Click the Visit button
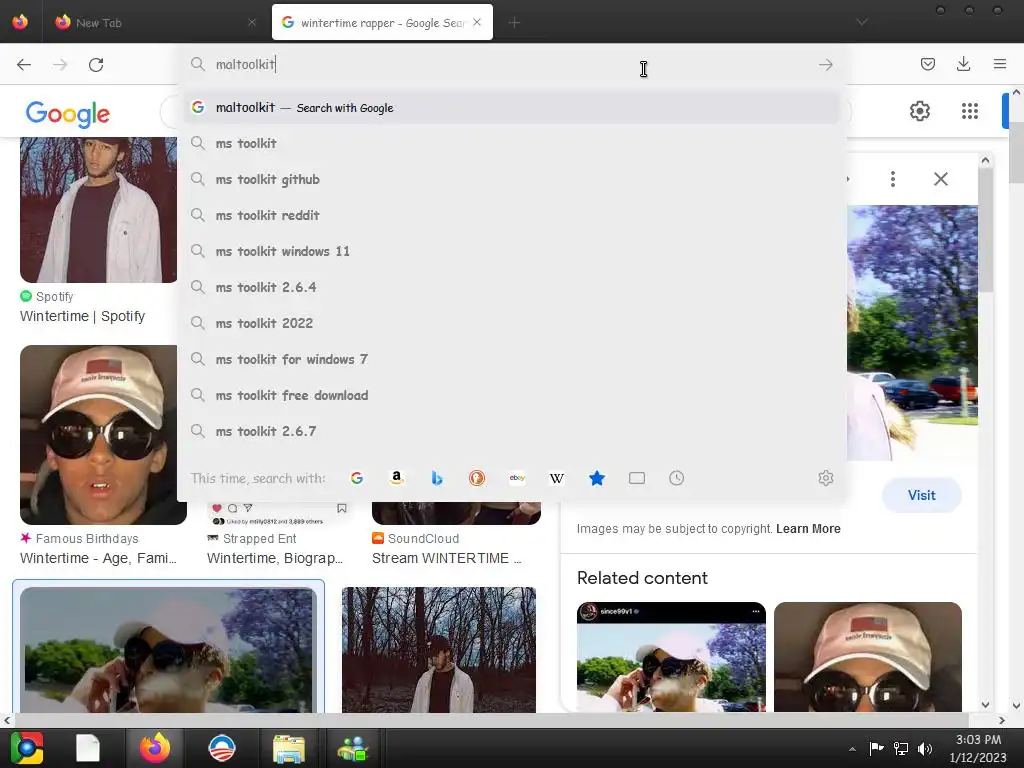Viewport: 1024px width, 768px height. [921, 495]
